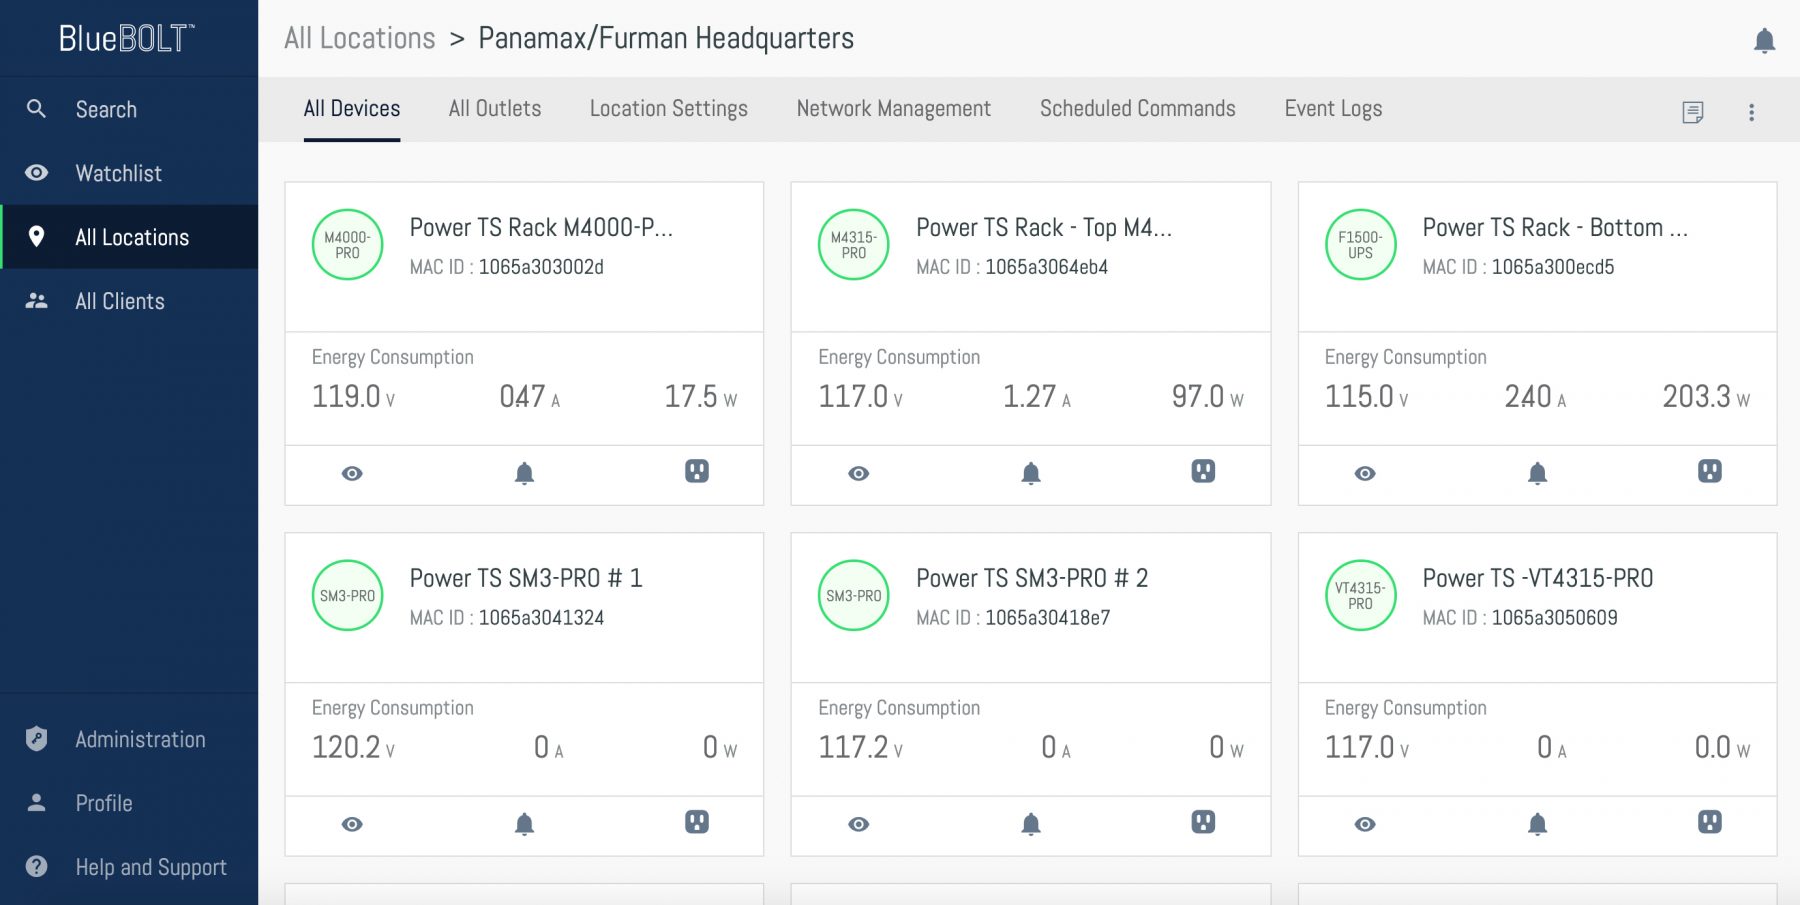Viewport: 1800px width, 905px height.
Task: Switch to the All Devices tab
Action: click(x=352, y=109)
